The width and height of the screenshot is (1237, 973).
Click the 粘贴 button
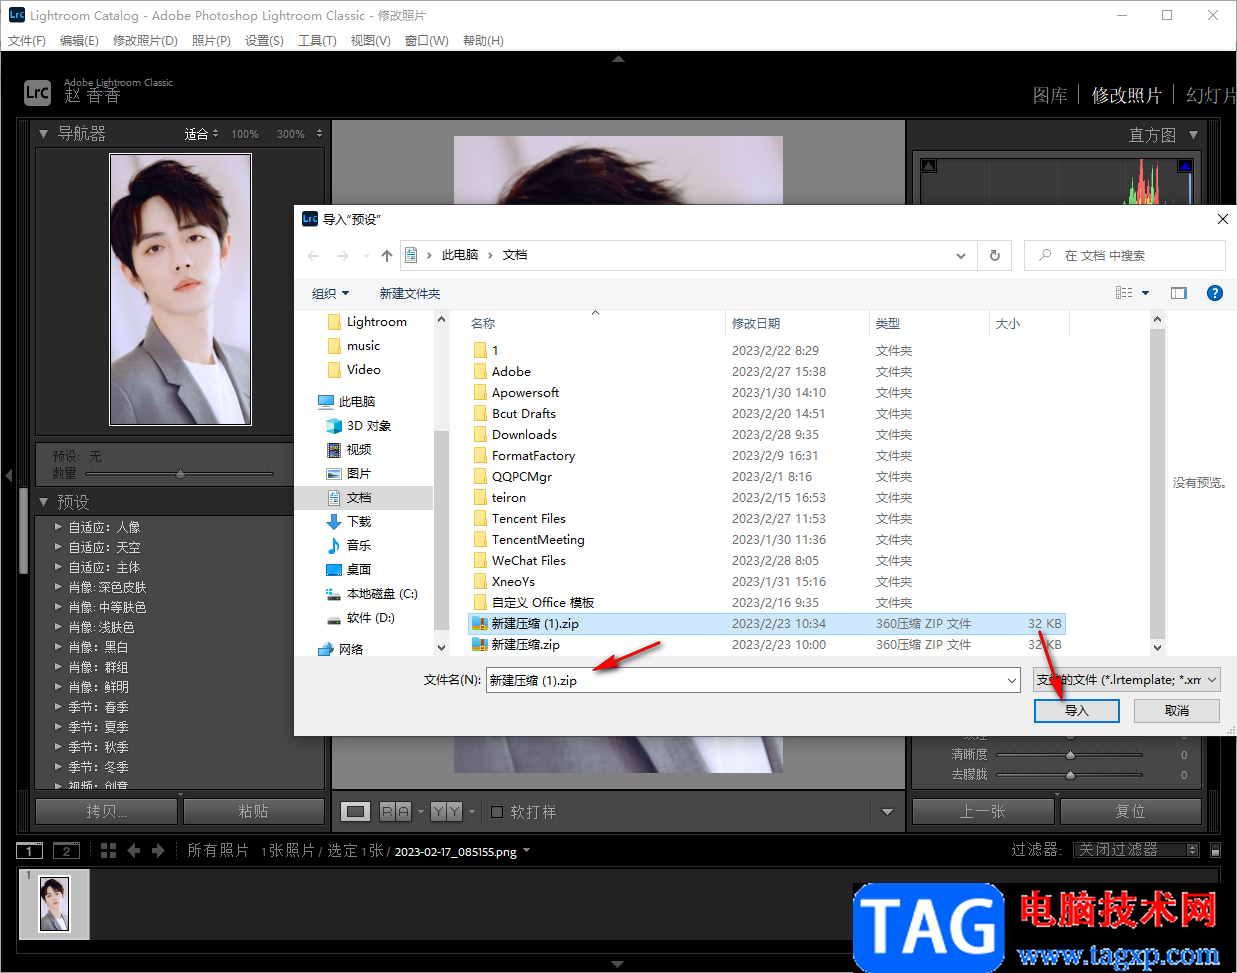click(254, 811)
